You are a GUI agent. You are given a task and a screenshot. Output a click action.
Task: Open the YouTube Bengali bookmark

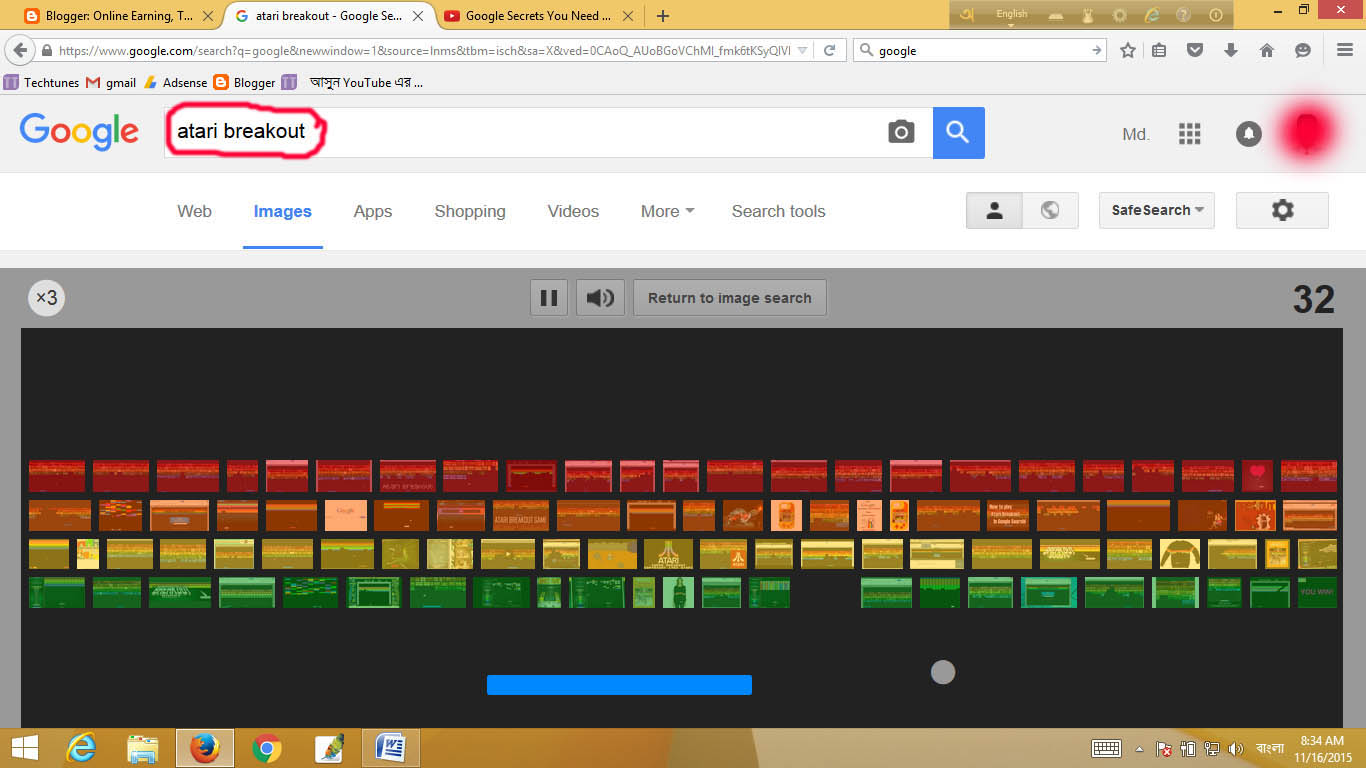point(352,83)
